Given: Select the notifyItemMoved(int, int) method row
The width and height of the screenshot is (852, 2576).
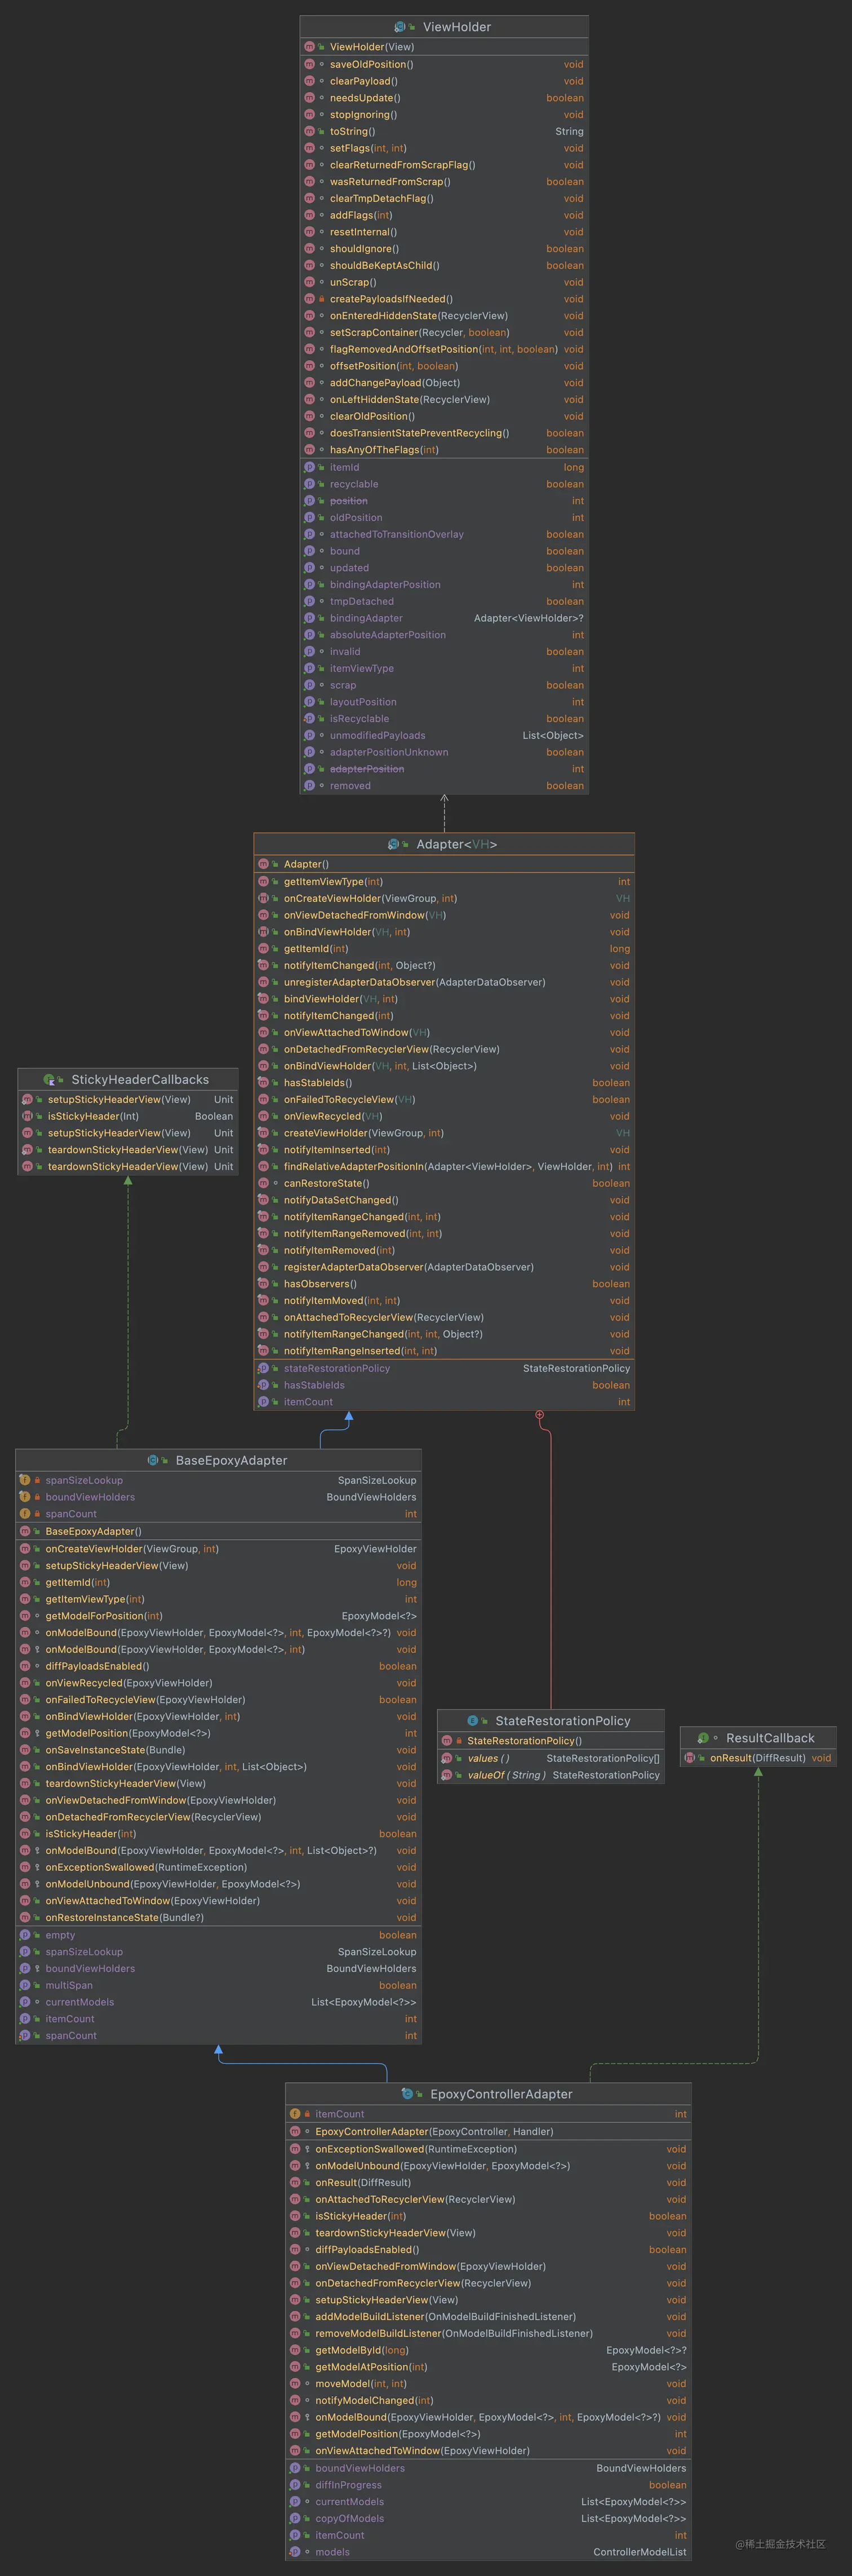Looking at the screenshot, I should coord(444,1301).
